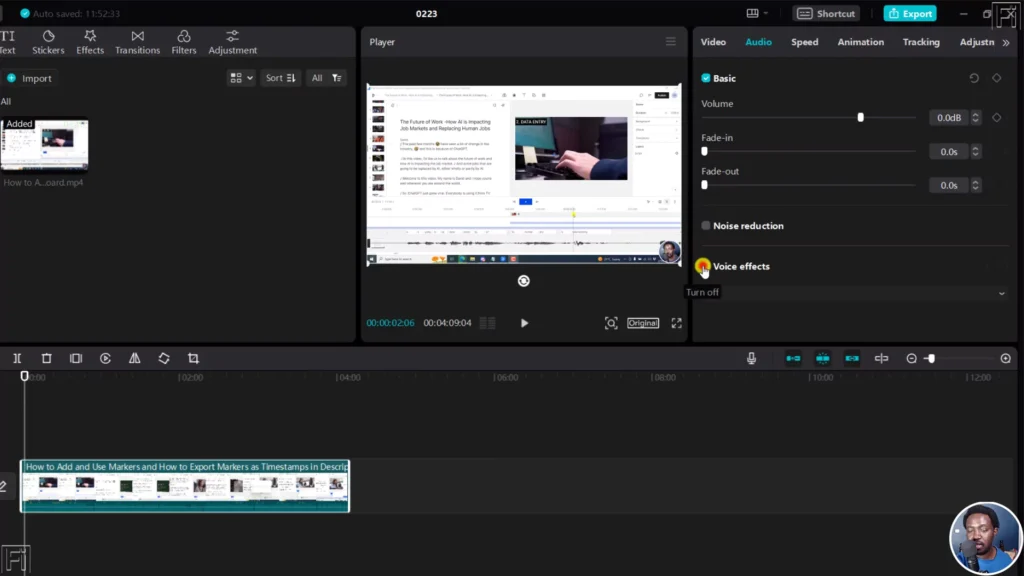Click the Player fullscreen icon
Screen dimensions: 1024x576
[x=677, y=323]
